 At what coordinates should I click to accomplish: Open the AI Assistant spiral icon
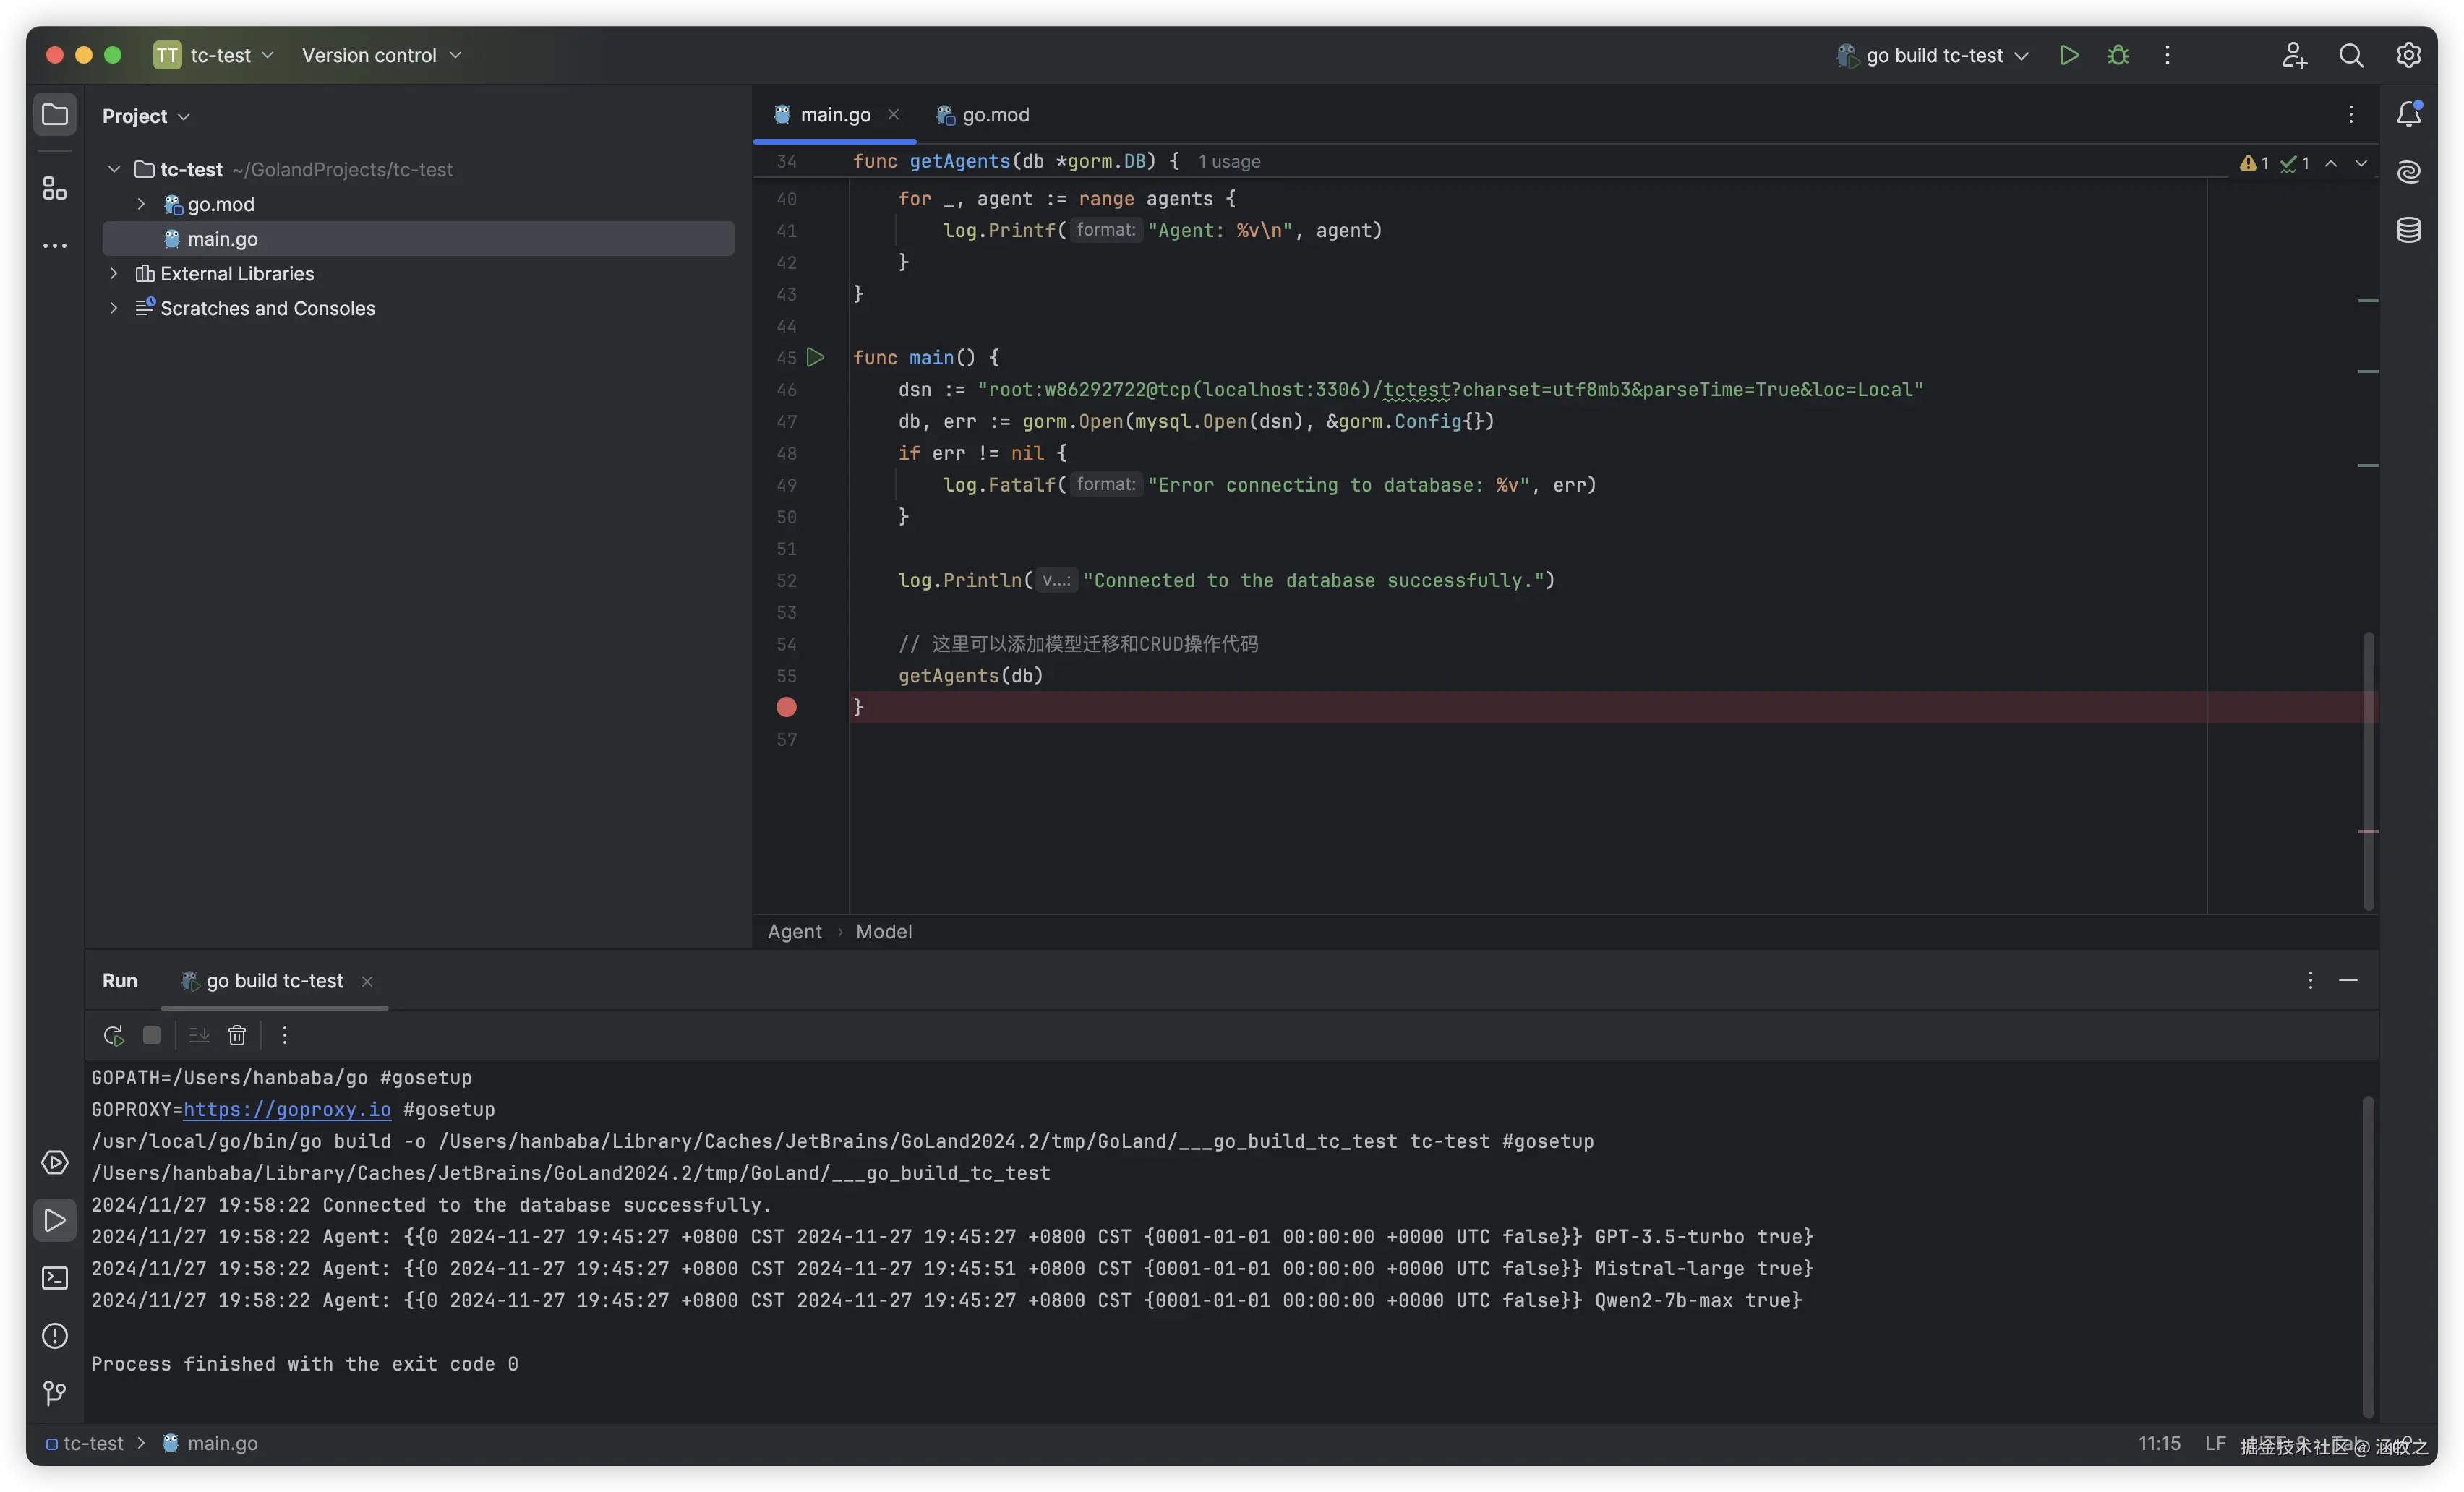click(x=2408, y=172)
